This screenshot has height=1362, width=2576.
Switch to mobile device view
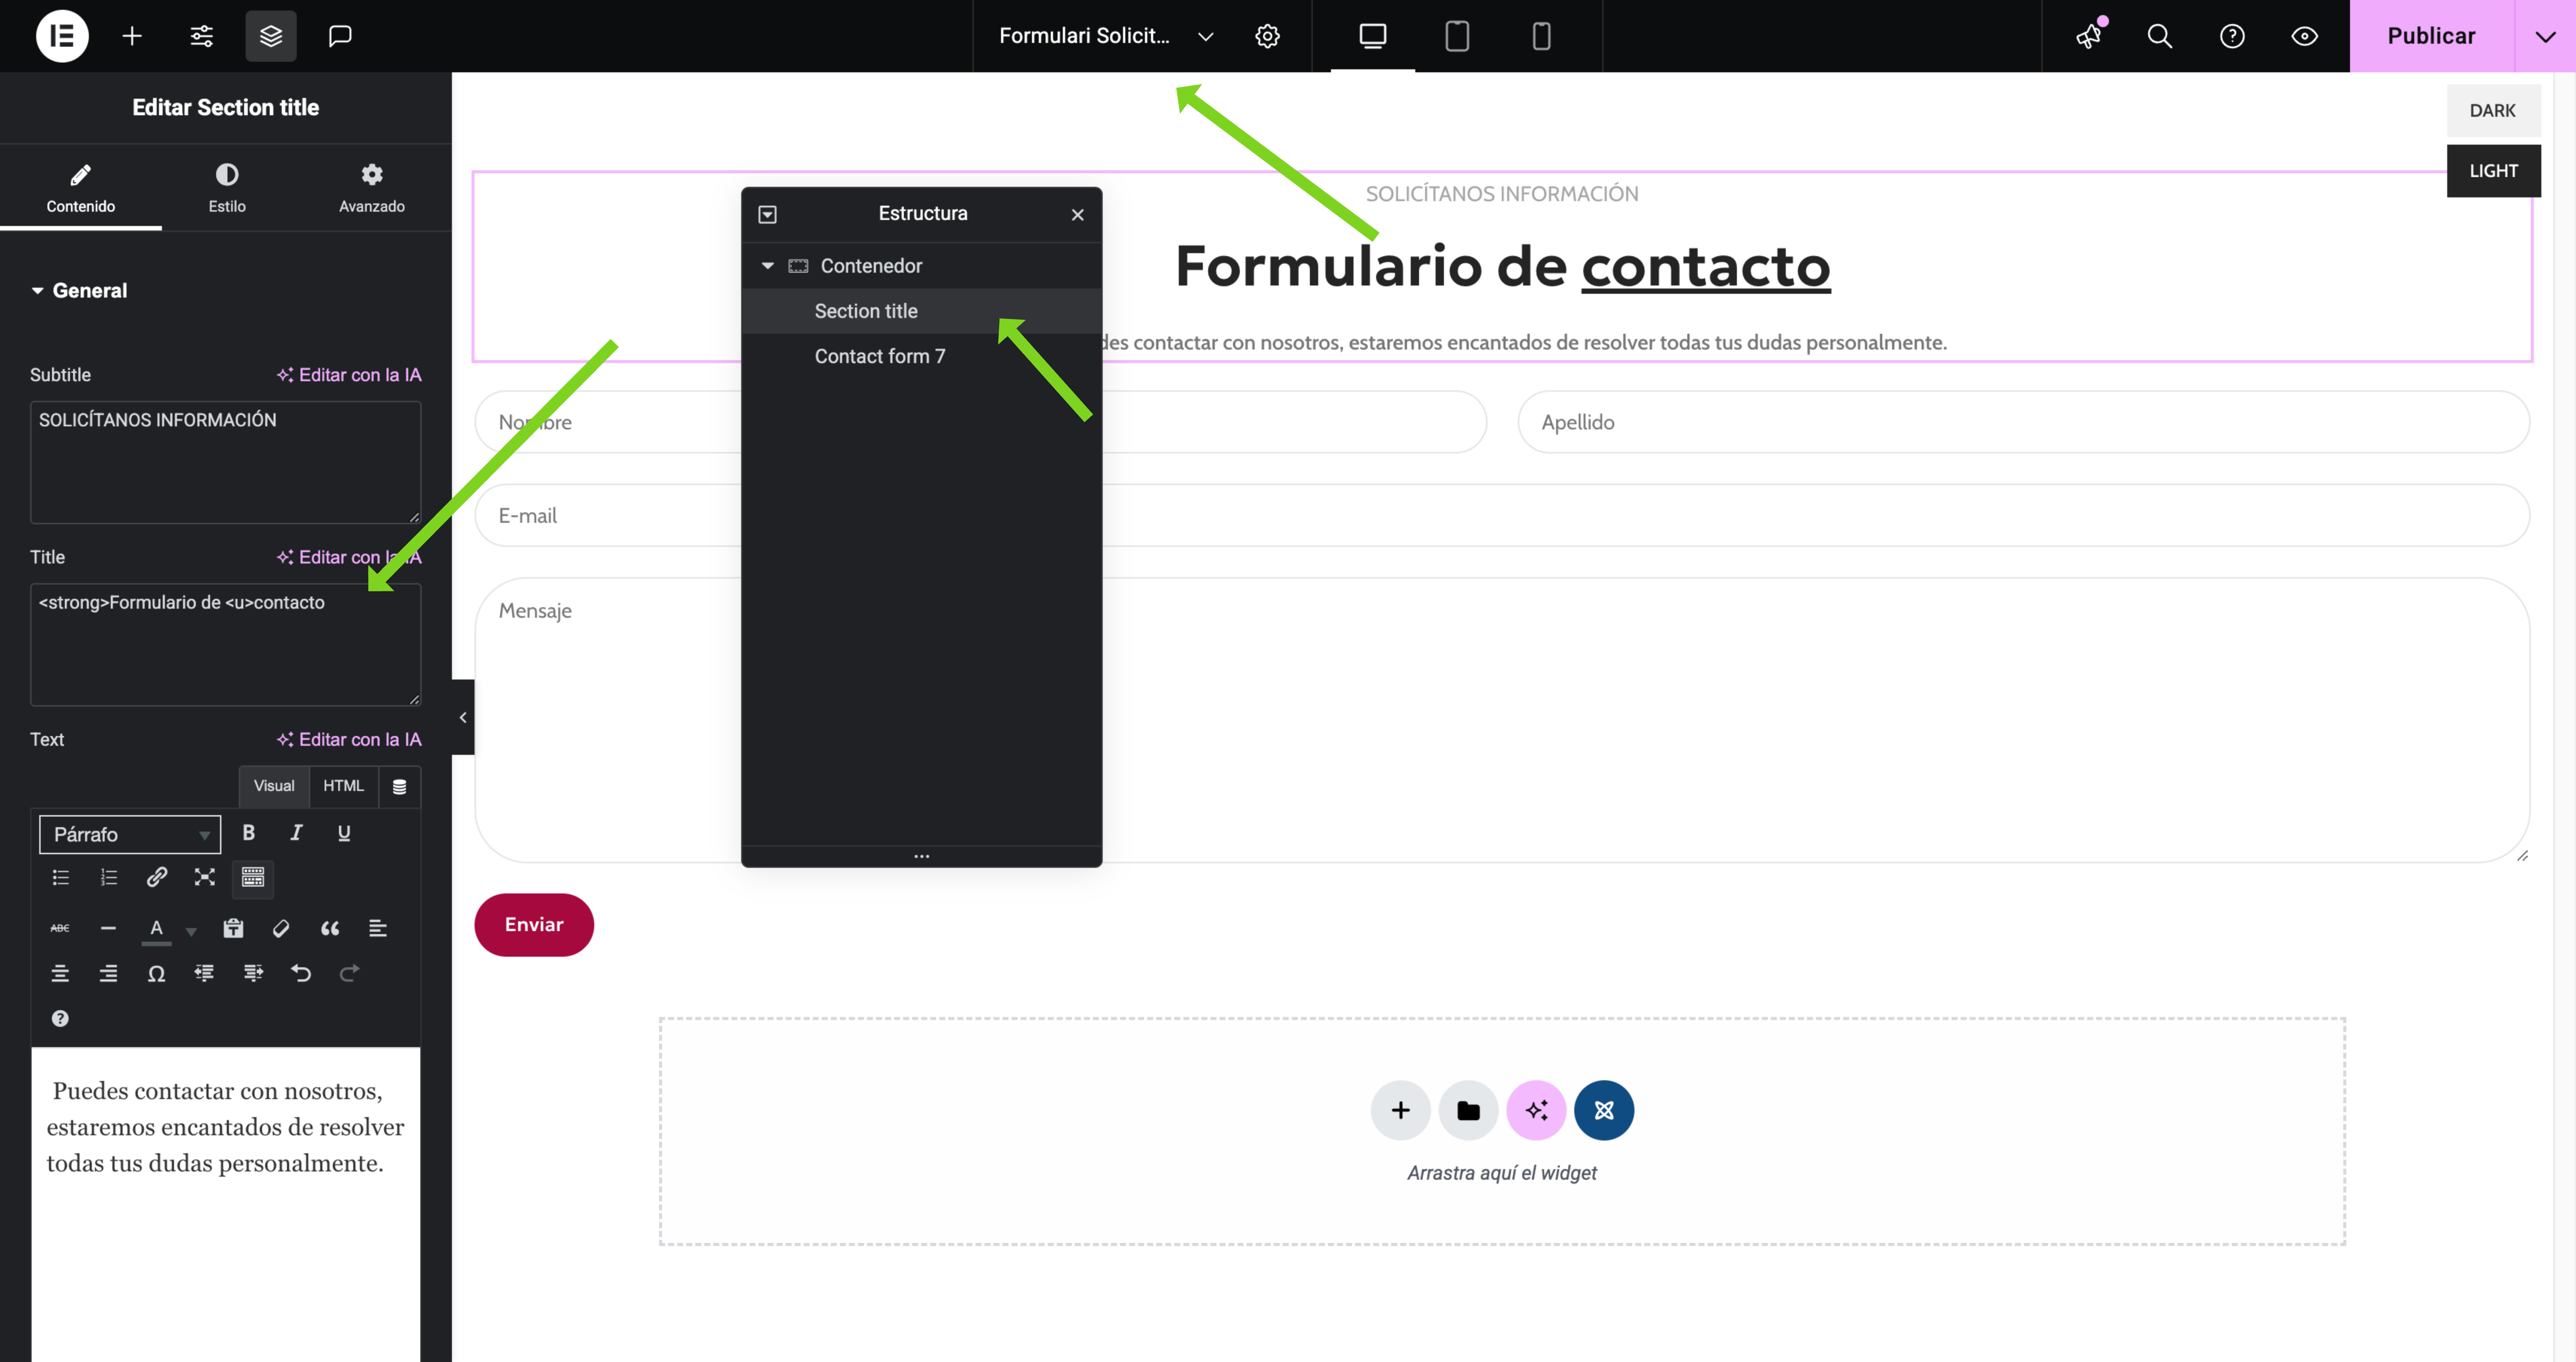coord(1541,36)
